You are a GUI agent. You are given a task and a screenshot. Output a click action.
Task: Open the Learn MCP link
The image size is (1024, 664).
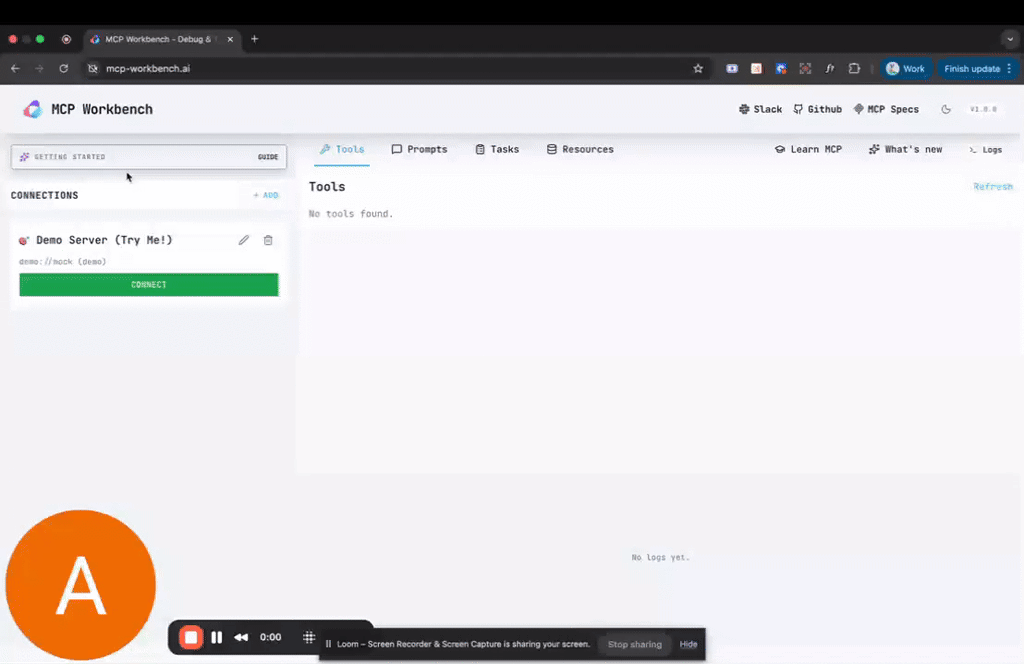click(808, 150)
